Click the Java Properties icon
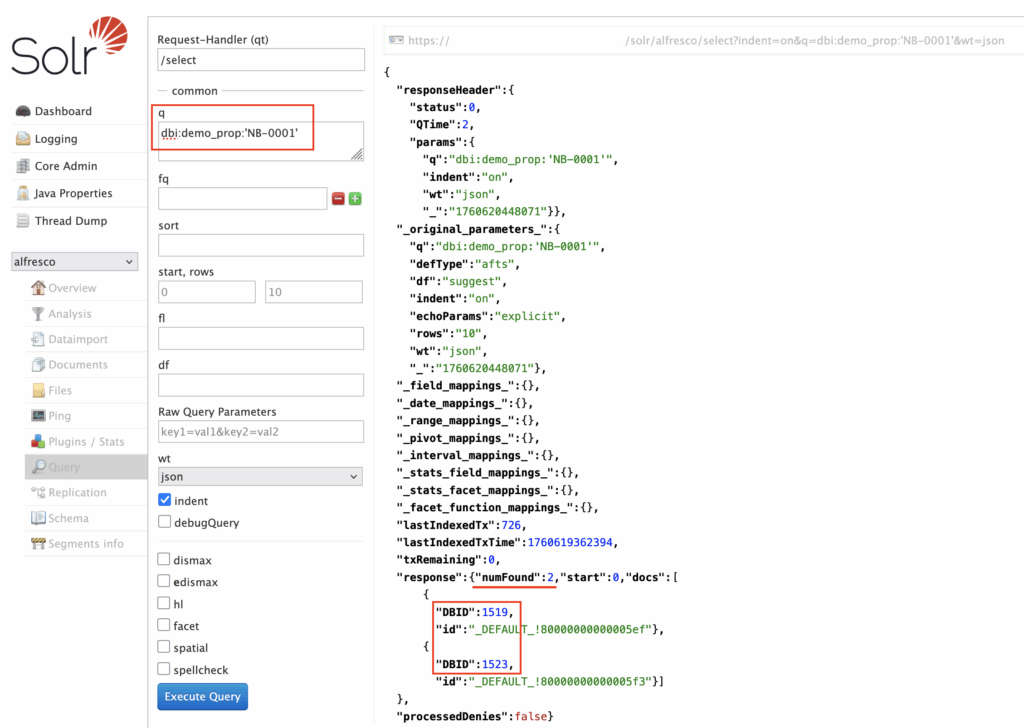Viewport: 1024px width, 728px height. pyautogui.click(x=23, y=193)
